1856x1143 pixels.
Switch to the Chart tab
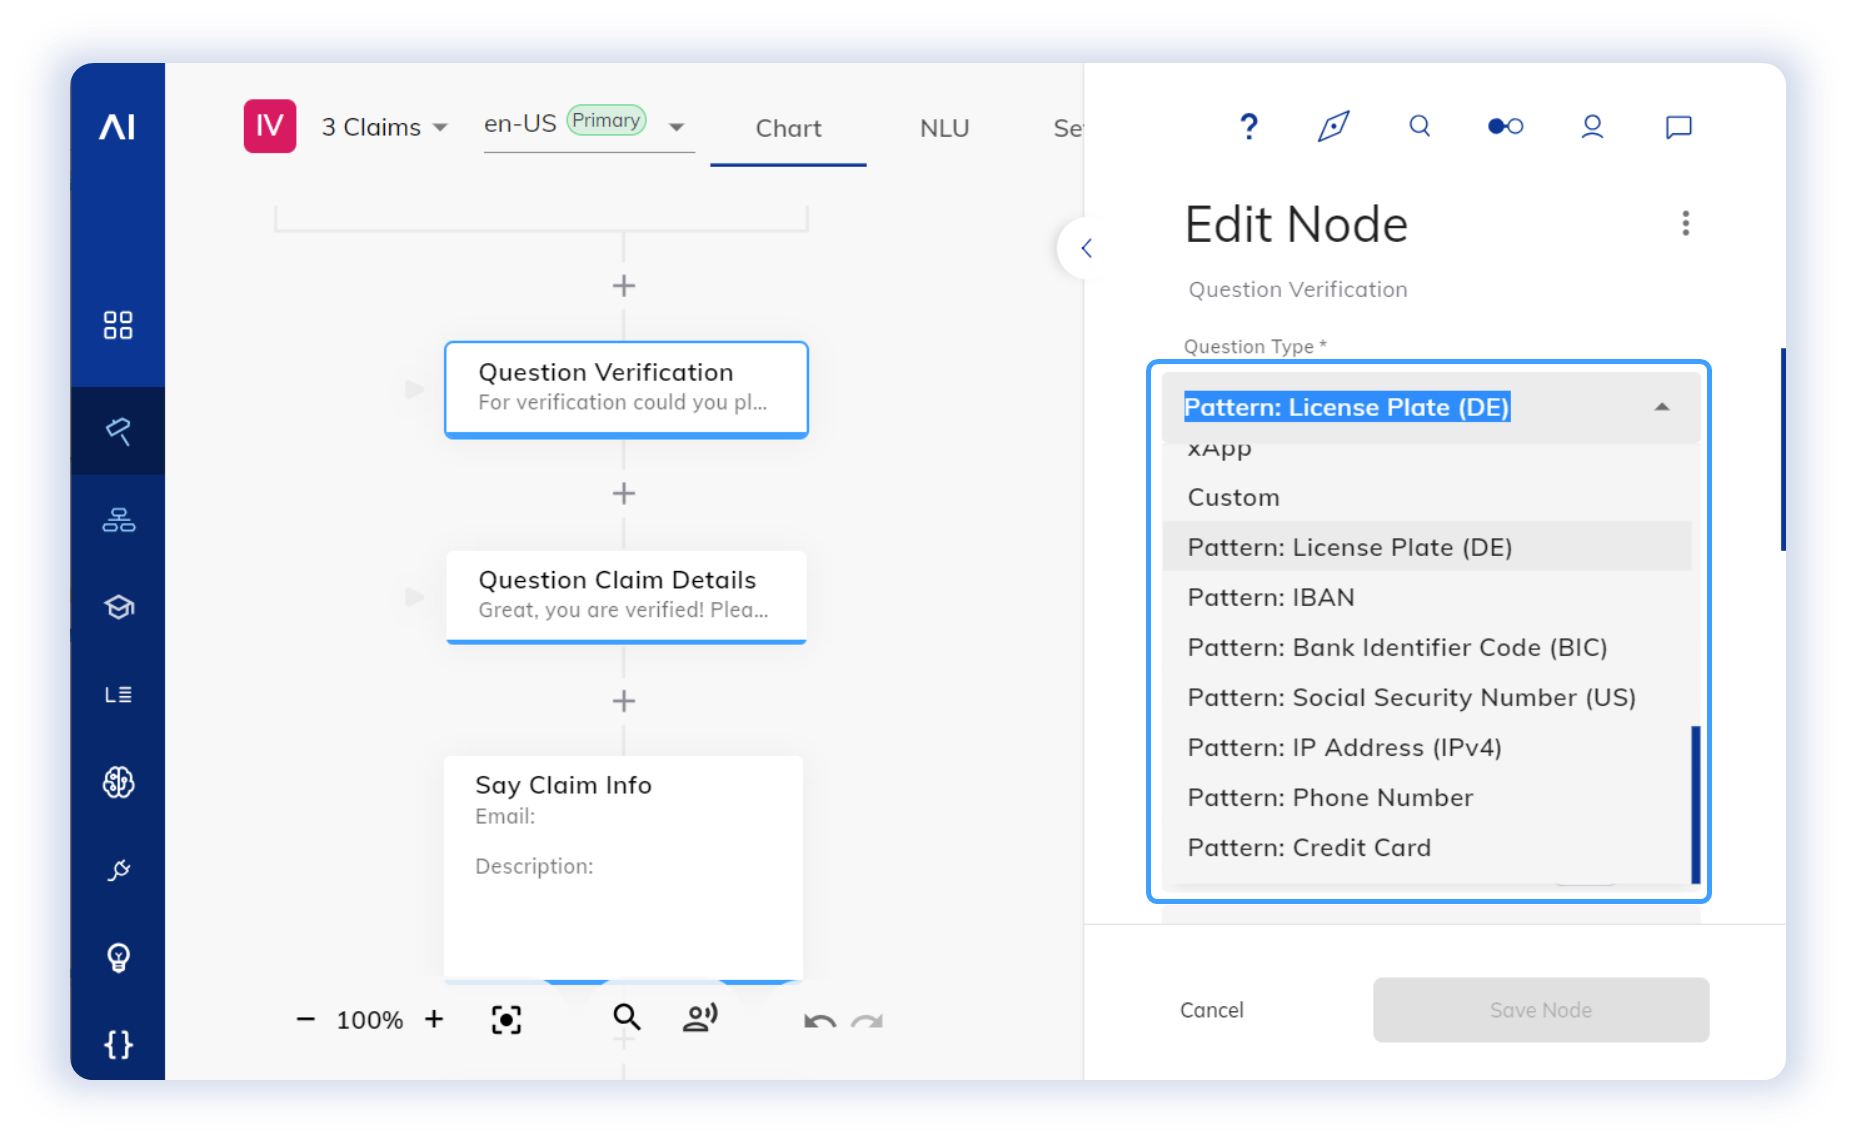click(x=788, y=128)
